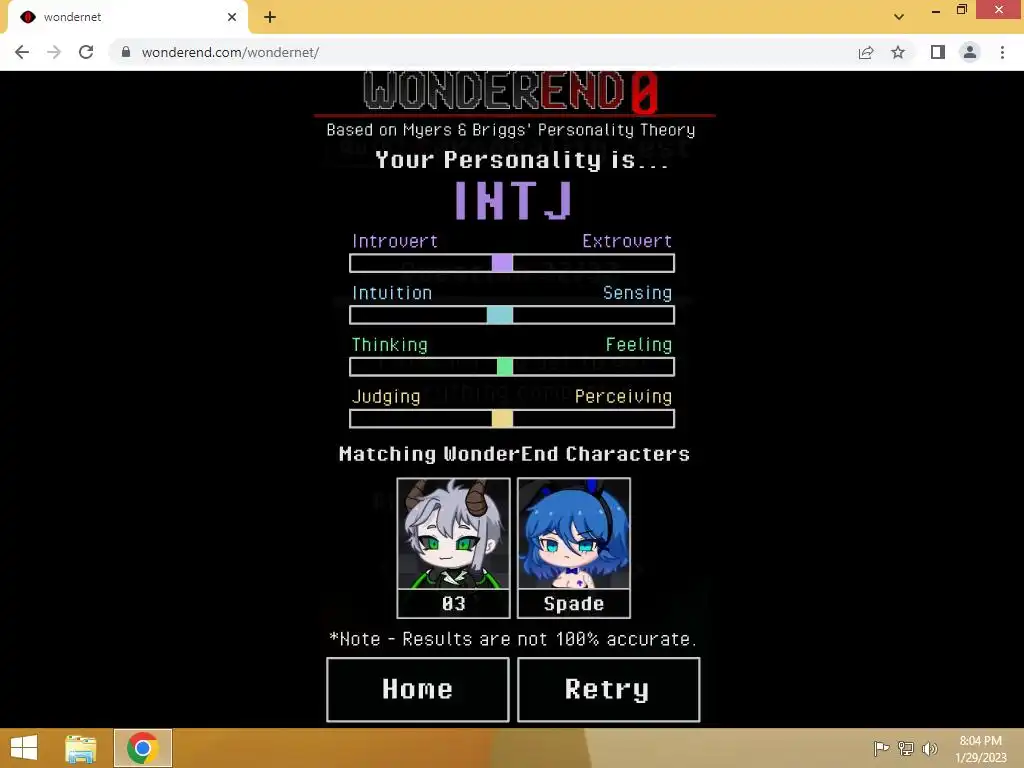
Task: Expand the tab search dropdown
Action: point(899,17)
